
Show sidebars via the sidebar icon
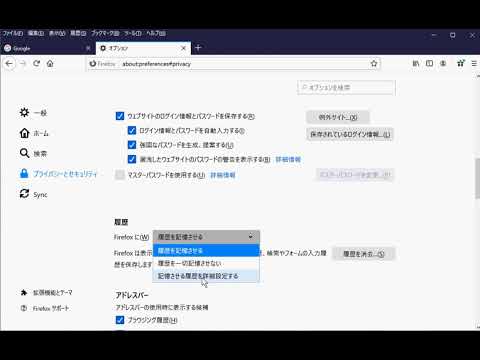pyautogui.click(x=430, y=63)
